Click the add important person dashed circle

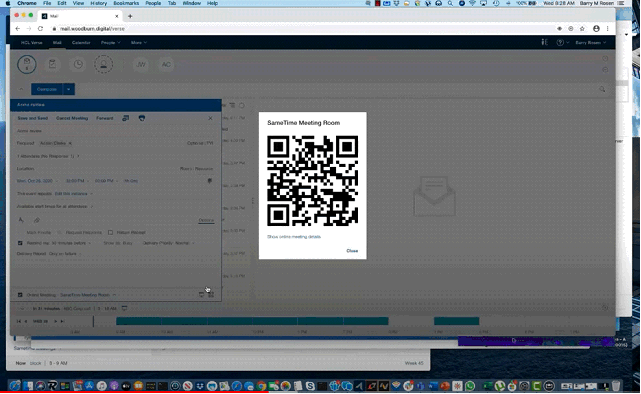point(103,65)
